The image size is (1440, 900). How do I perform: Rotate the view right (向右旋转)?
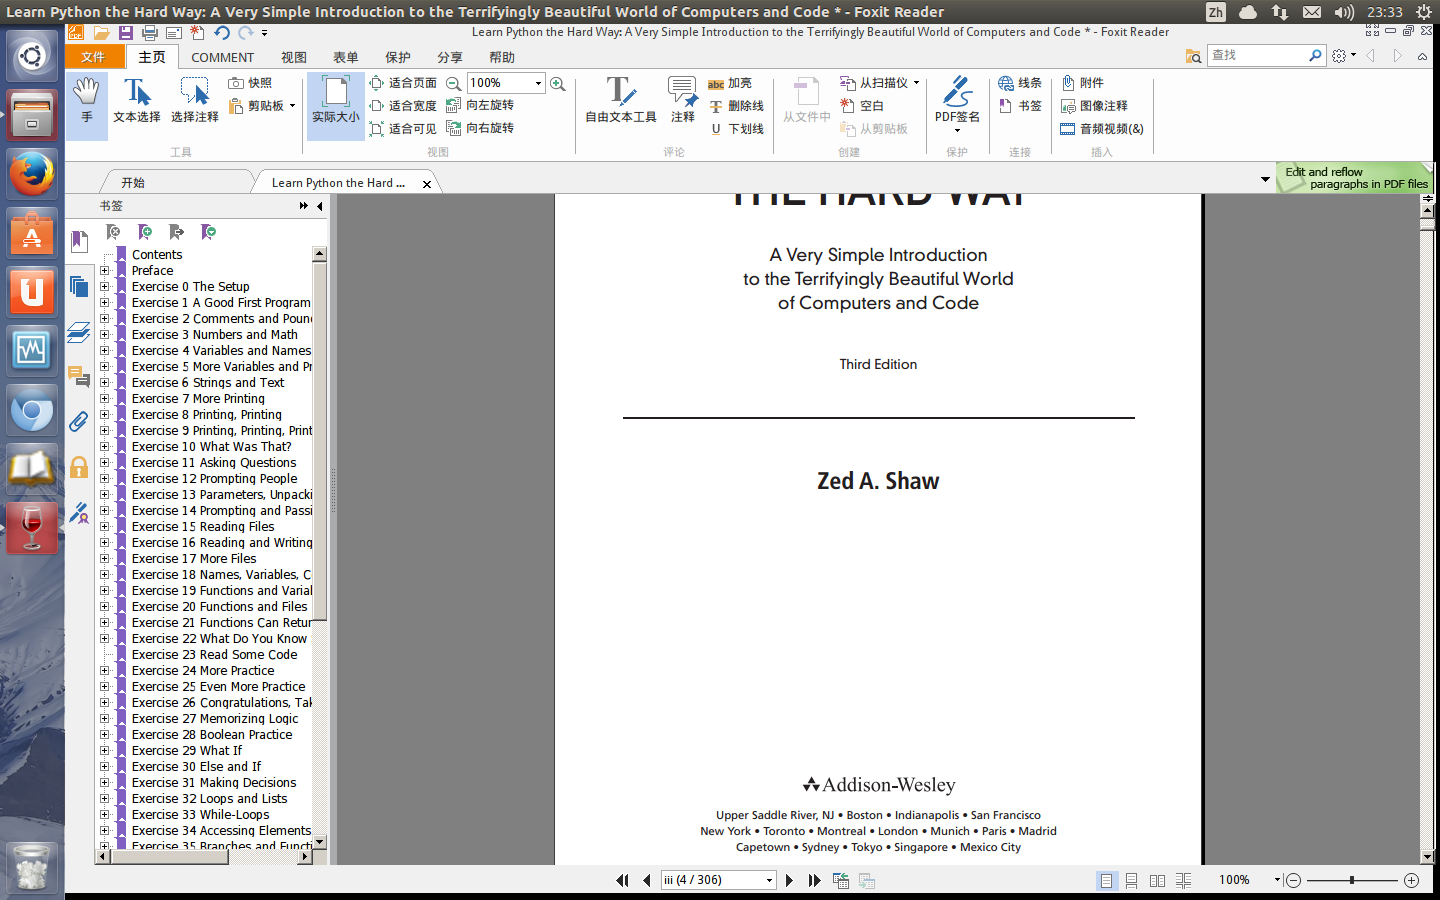[x=480, y=128]
